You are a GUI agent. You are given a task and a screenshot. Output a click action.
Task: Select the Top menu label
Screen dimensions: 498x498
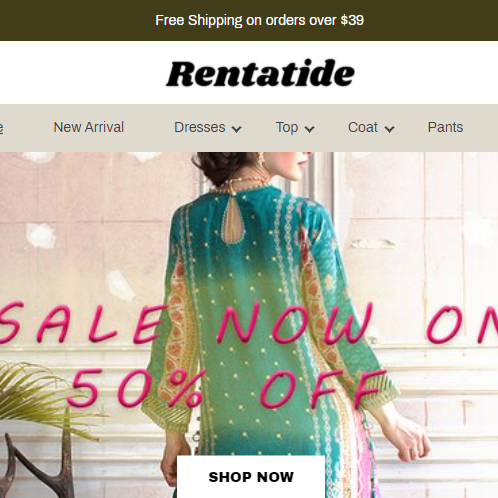(287, 128)
